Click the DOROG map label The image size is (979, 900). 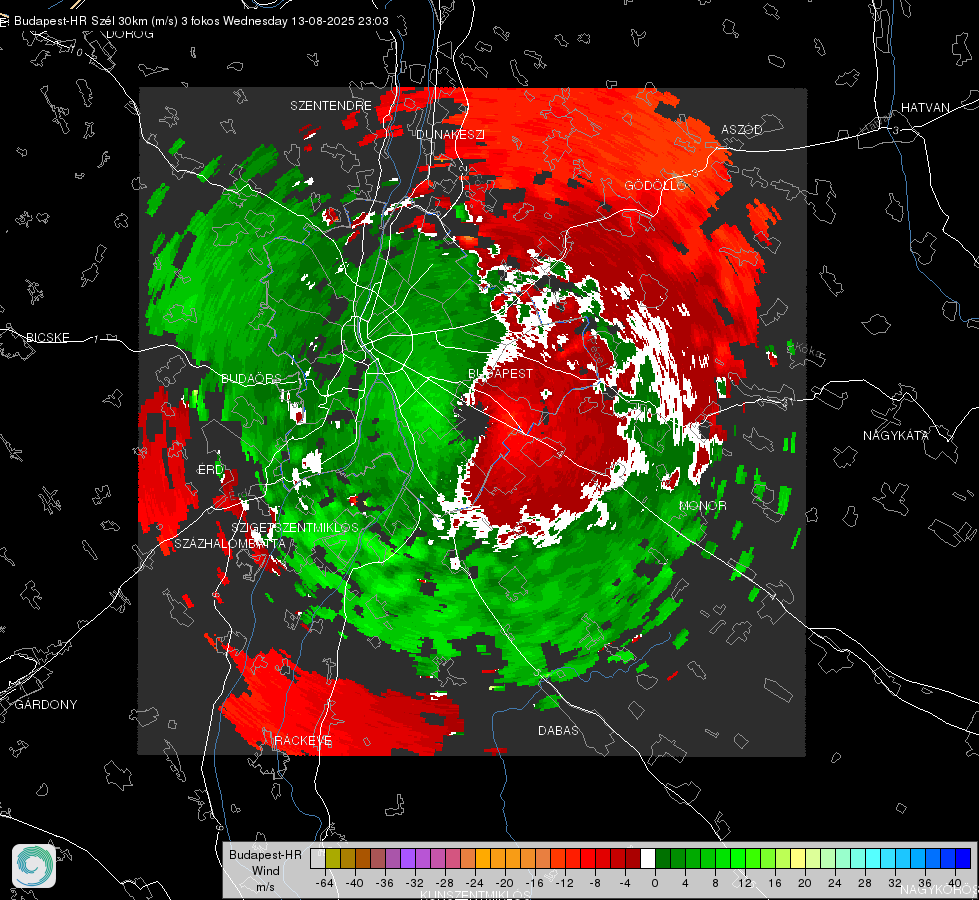(130, 34)
